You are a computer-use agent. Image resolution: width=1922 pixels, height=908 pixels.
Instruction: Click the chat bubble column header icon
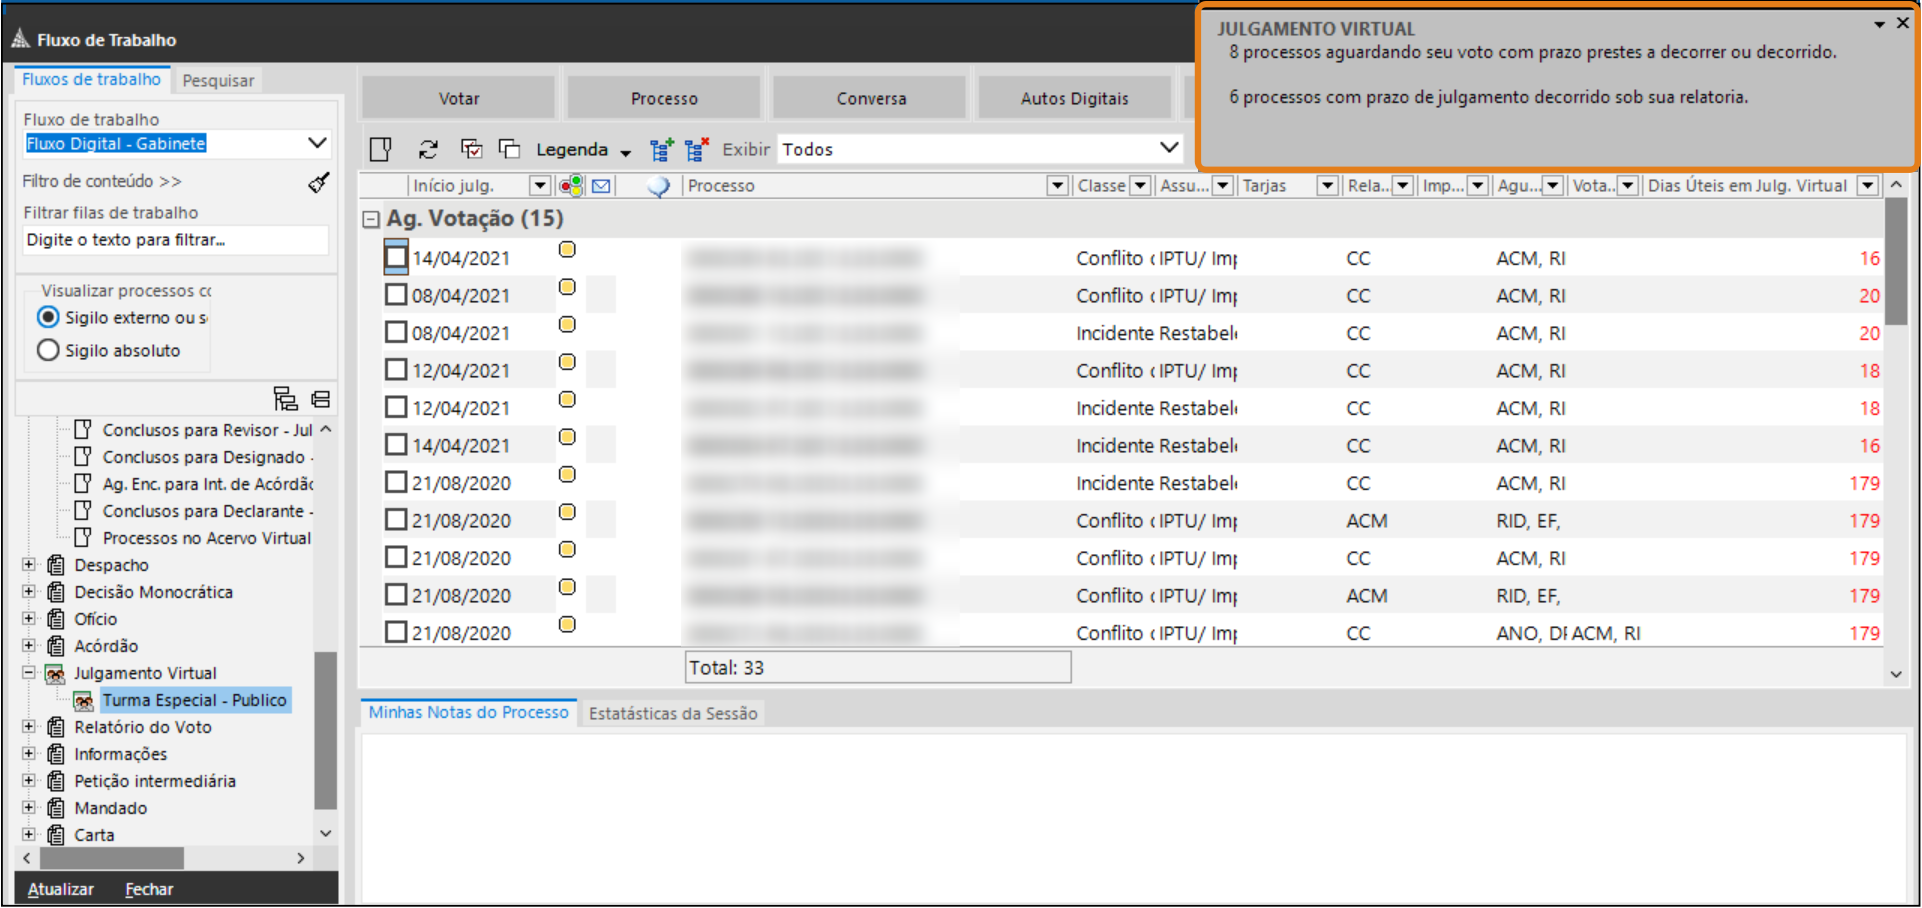[658, 186]
